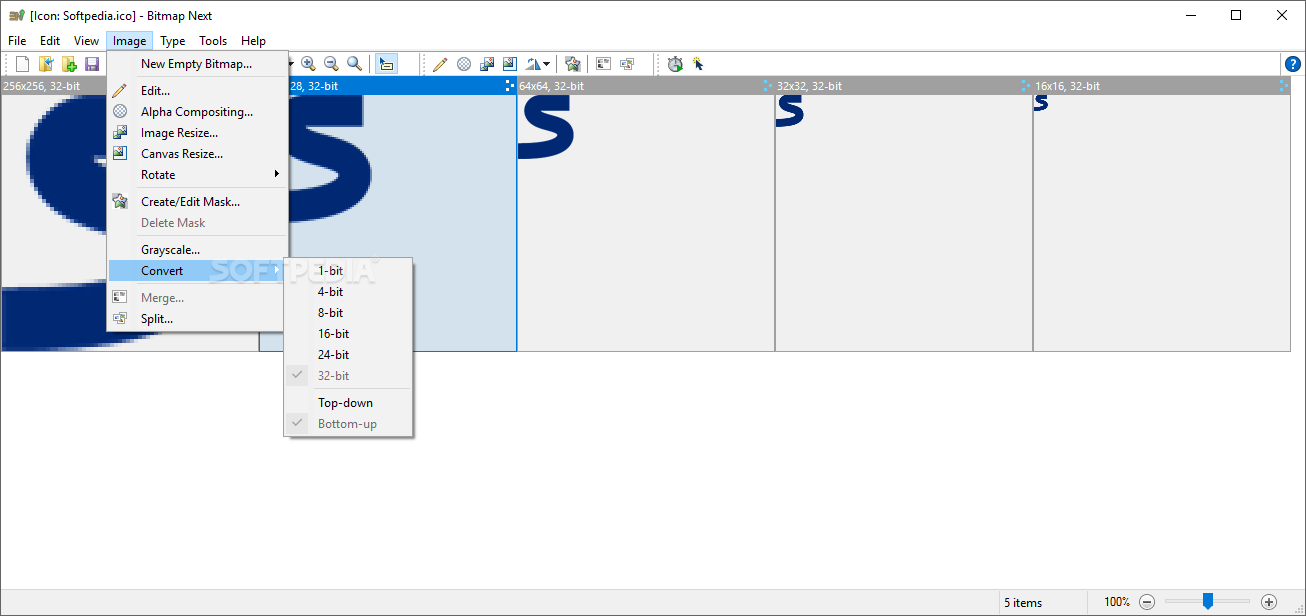Open the Rotate toolbar dropdown arrow
The height and width of the screenshot is (616, 1306).
[x=546, y=64]
